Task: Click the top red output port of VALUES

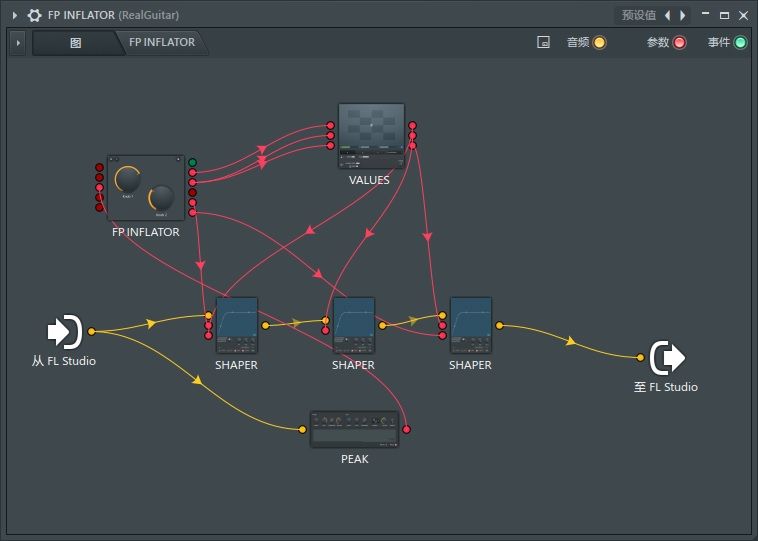Action: [412, 126]
